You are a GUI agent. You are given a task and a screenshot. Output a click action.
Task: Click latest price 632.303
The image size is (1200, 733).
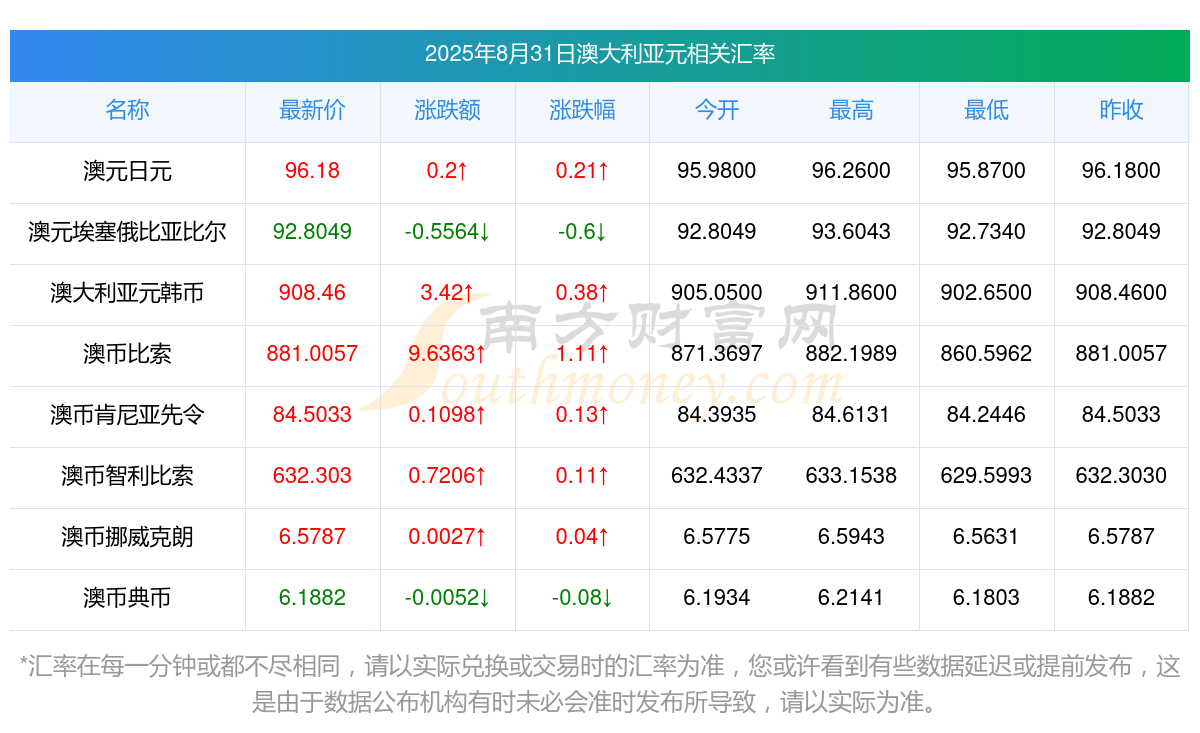tap(312, 476)
